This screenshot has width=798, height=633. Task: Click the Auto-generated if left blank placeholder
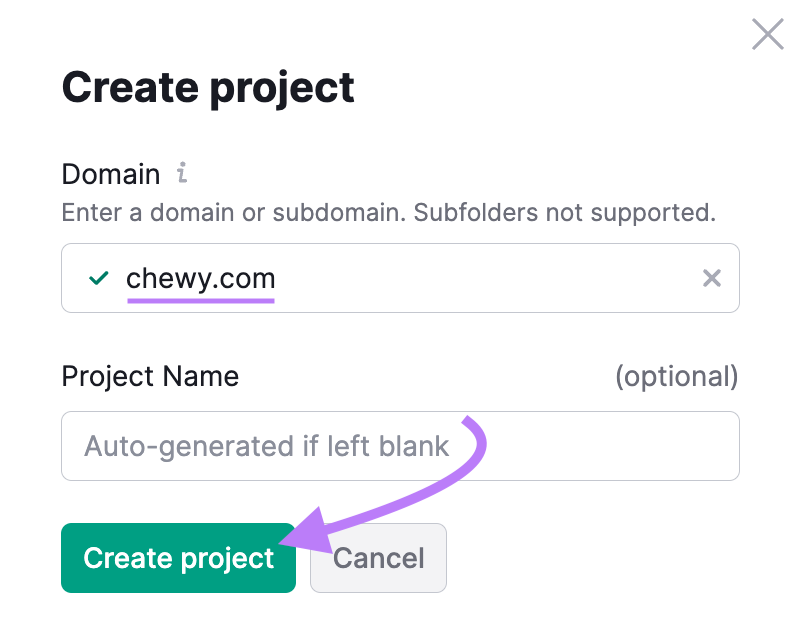266,446
